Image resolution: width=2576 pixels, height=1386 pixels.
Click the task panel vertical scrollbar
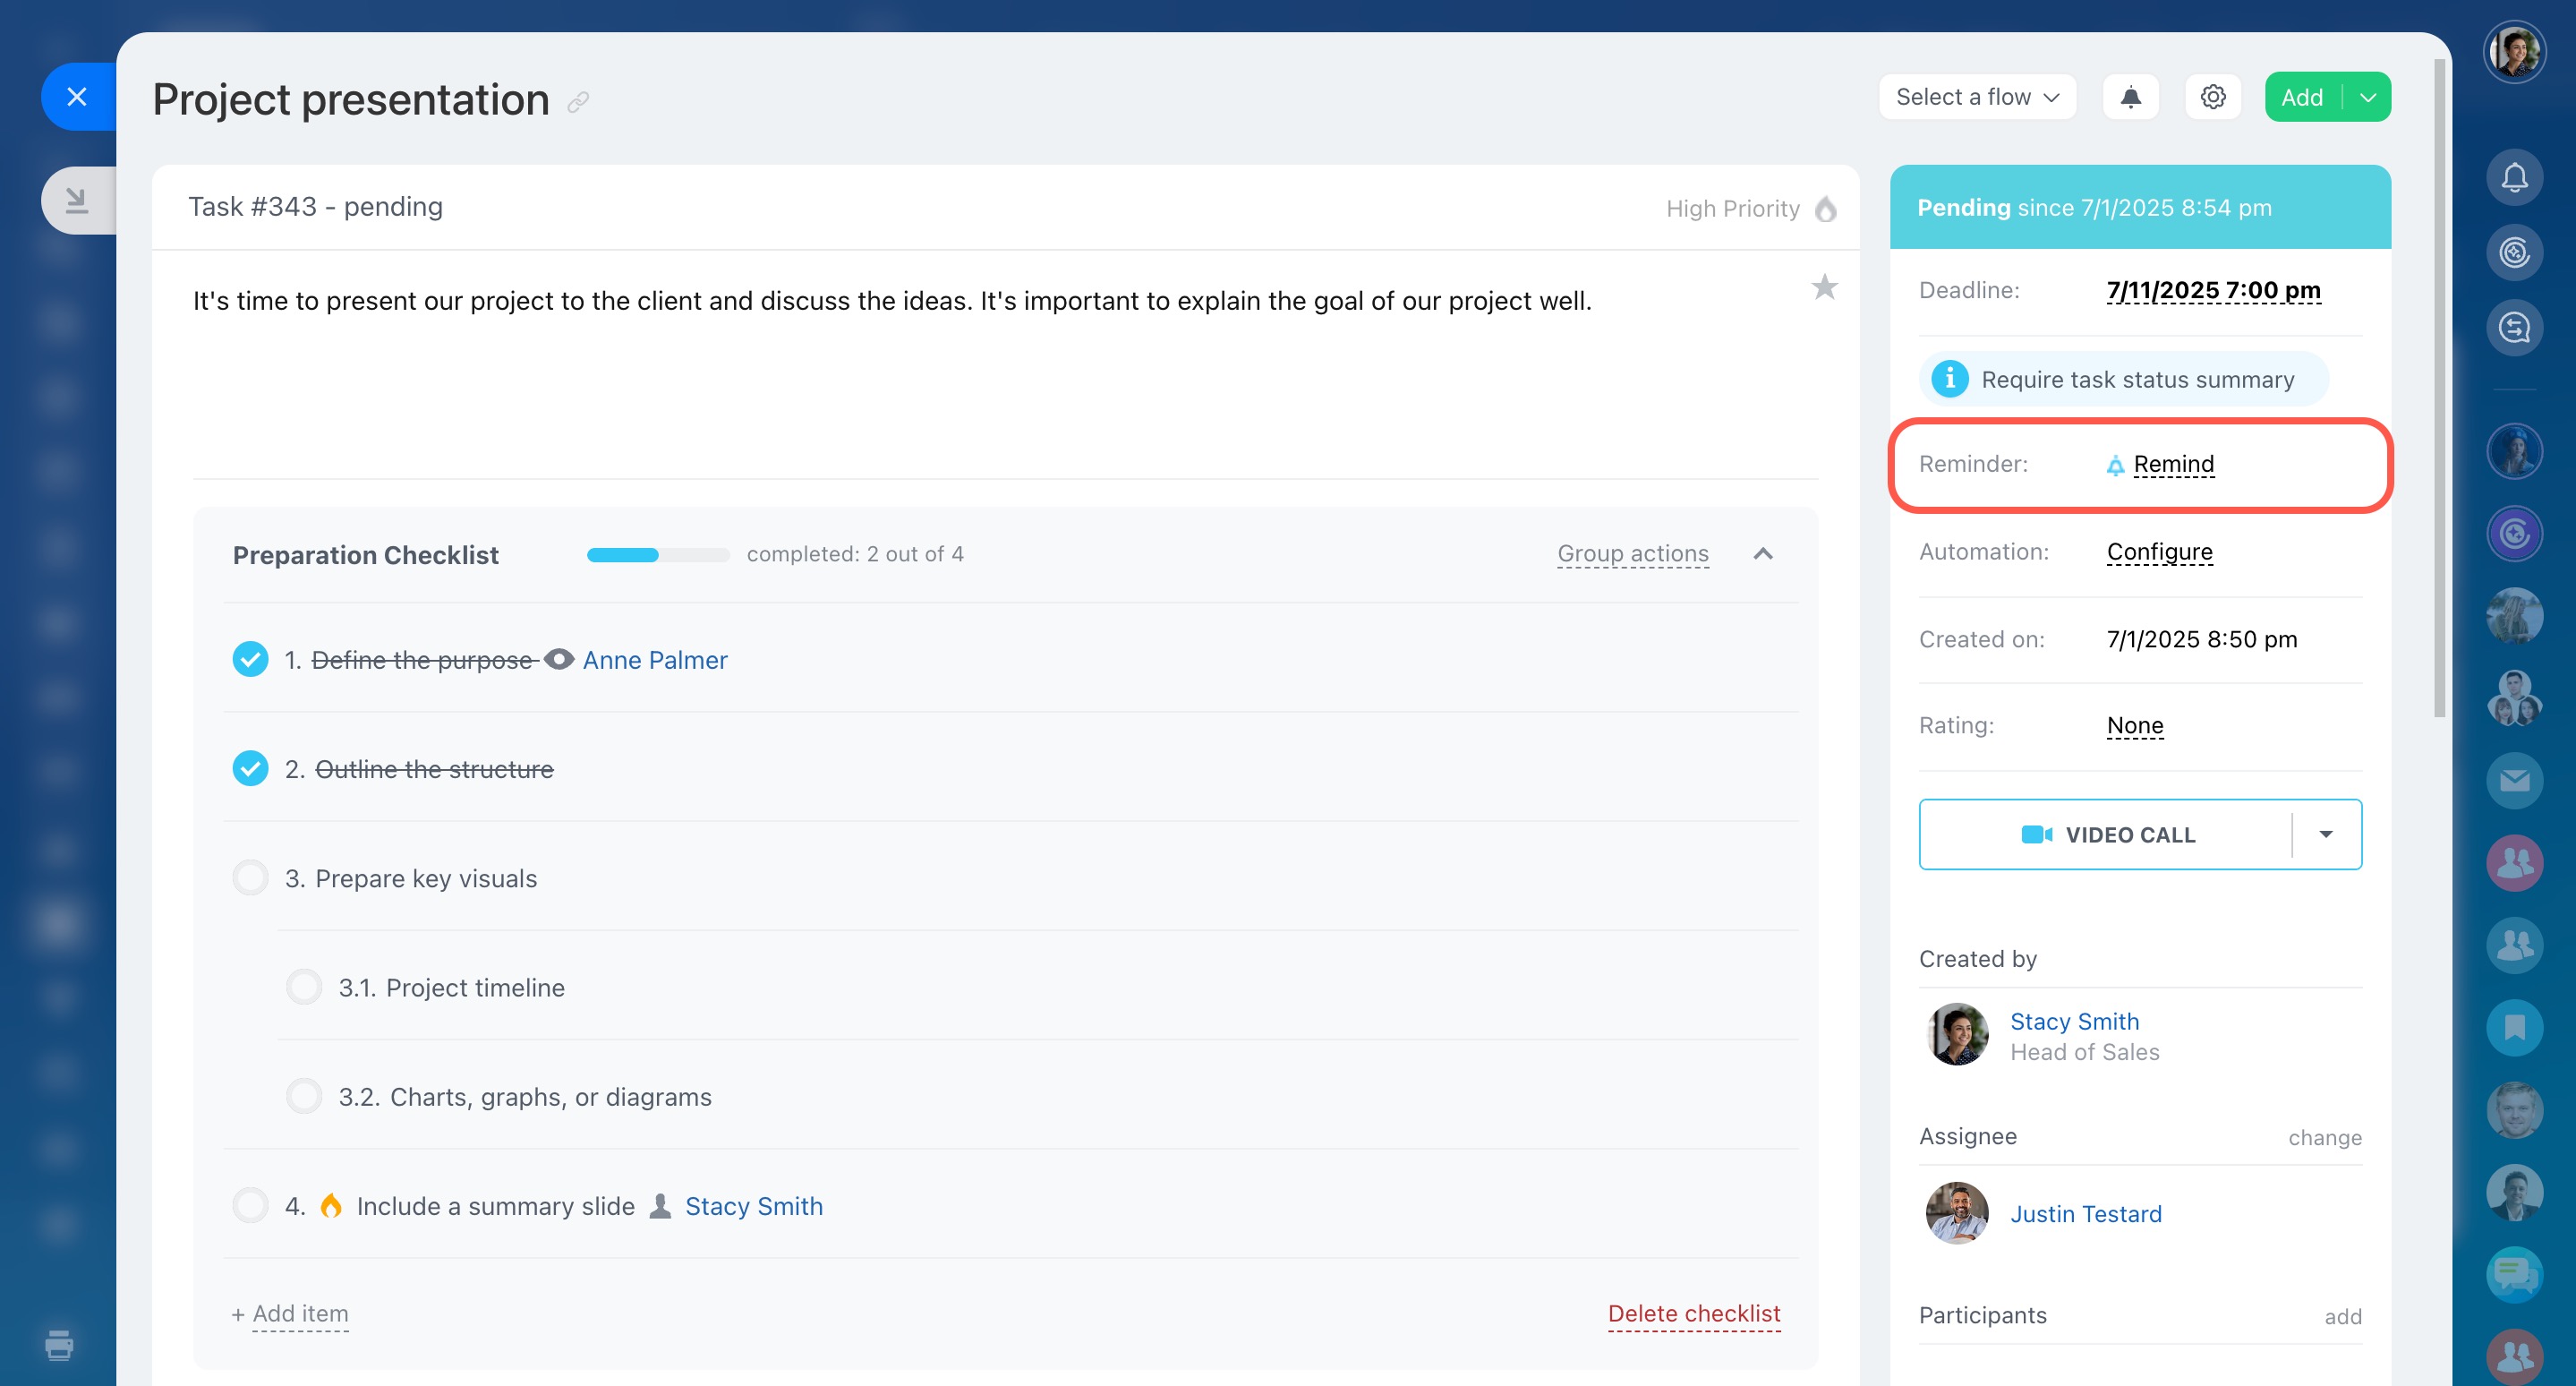(2440, 388)
